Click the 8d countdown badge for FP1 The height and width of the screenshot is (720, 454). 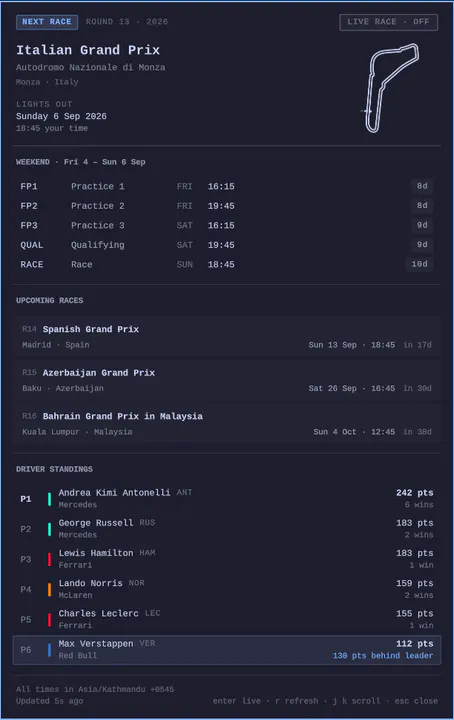click(422, 186)
